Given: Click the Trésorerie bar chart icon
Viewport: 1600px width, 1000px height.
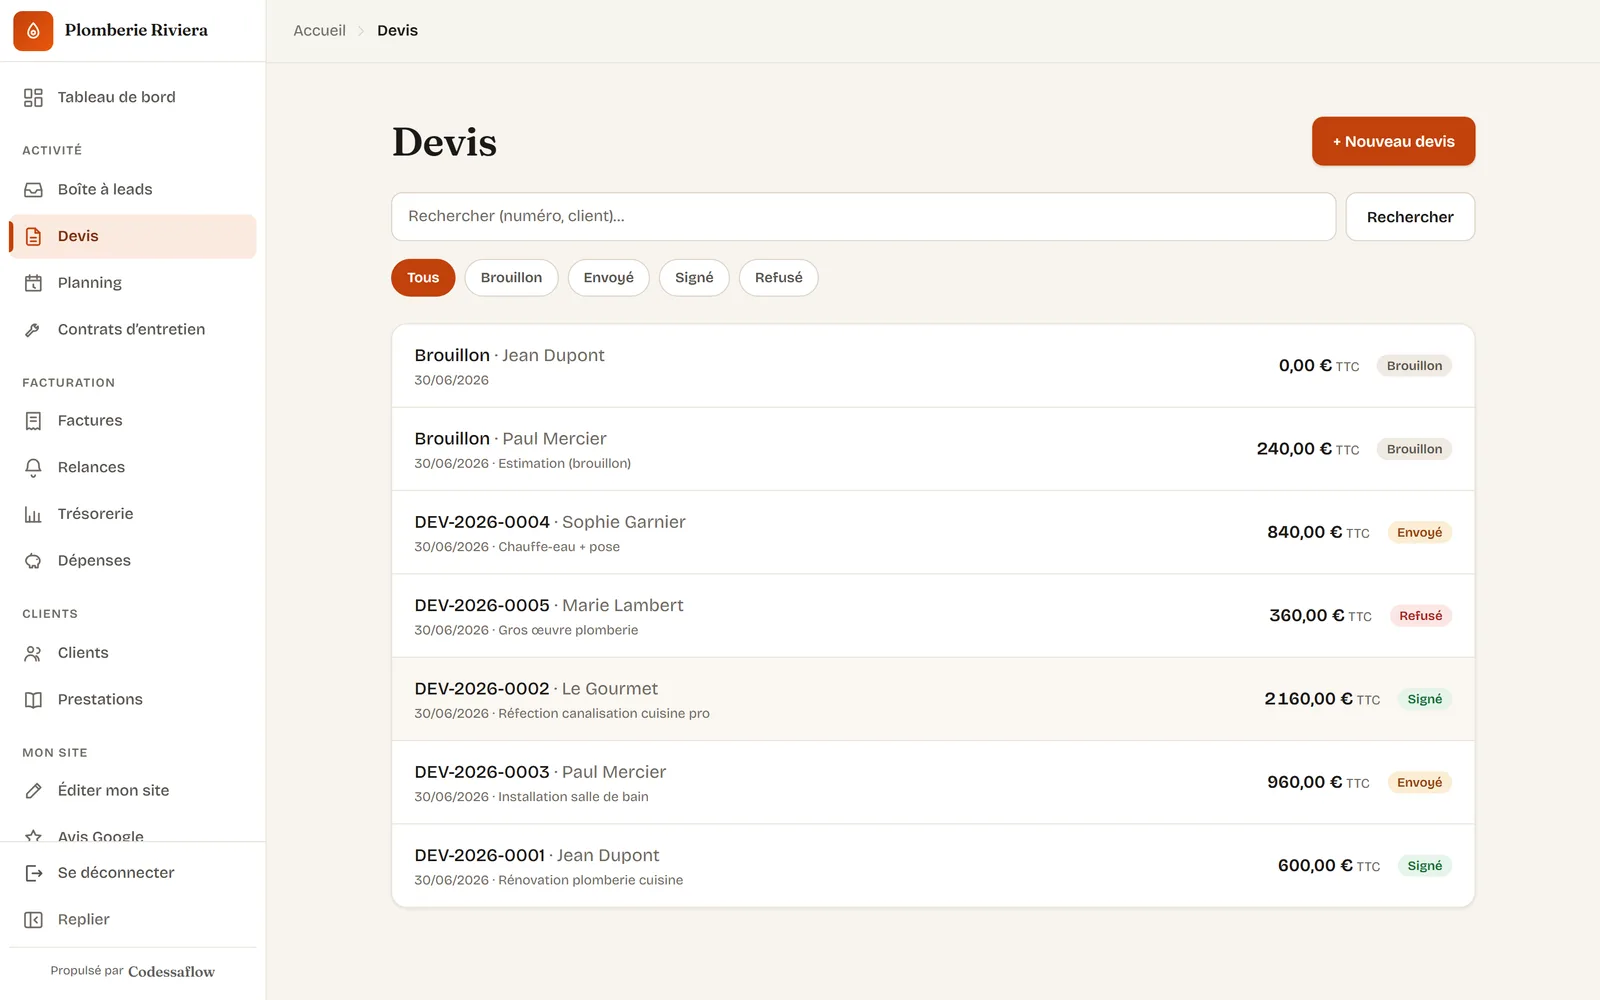Looking at the screenshot, I should point(33,514).
